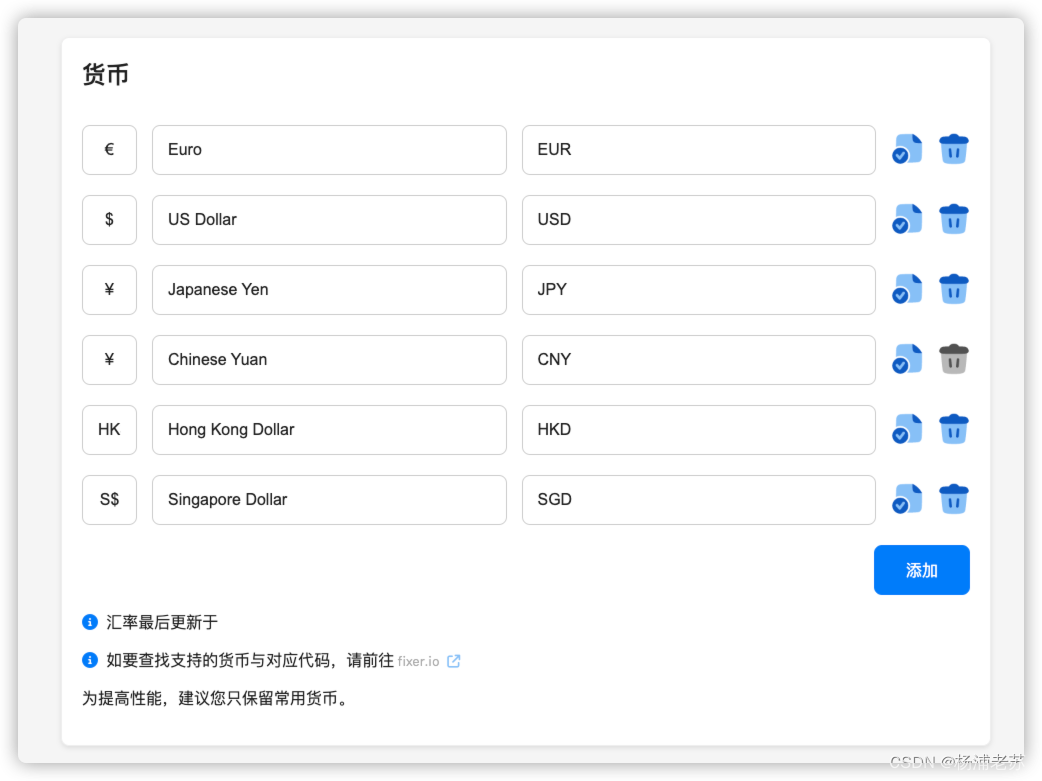Viewport: 1042px width, 781px height.
Task: Click the info icon next to 汇率最后更新于
Action: (90, 622)
